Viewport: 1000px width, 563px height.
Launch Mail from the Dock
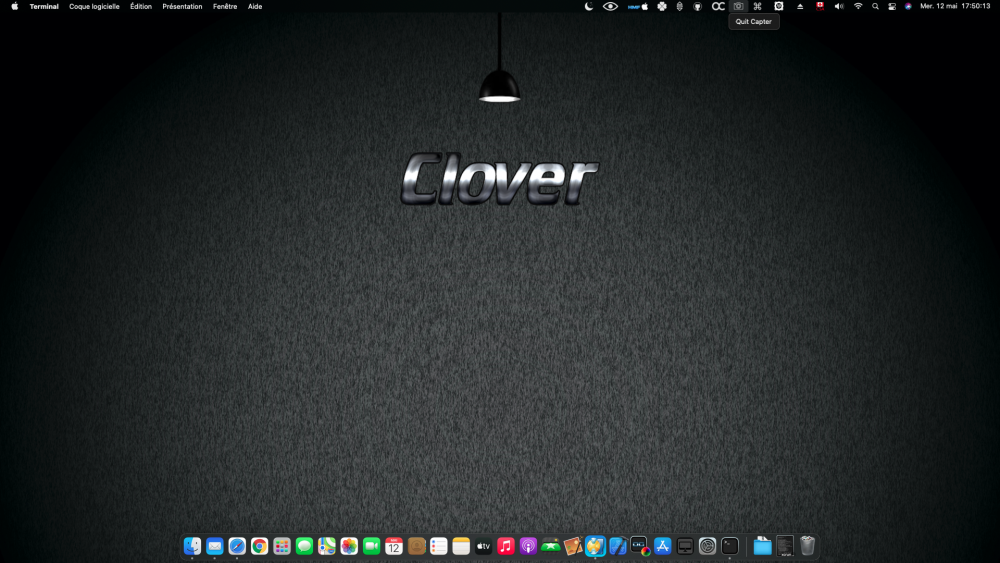pyautogui.click(x=215, y=546)
